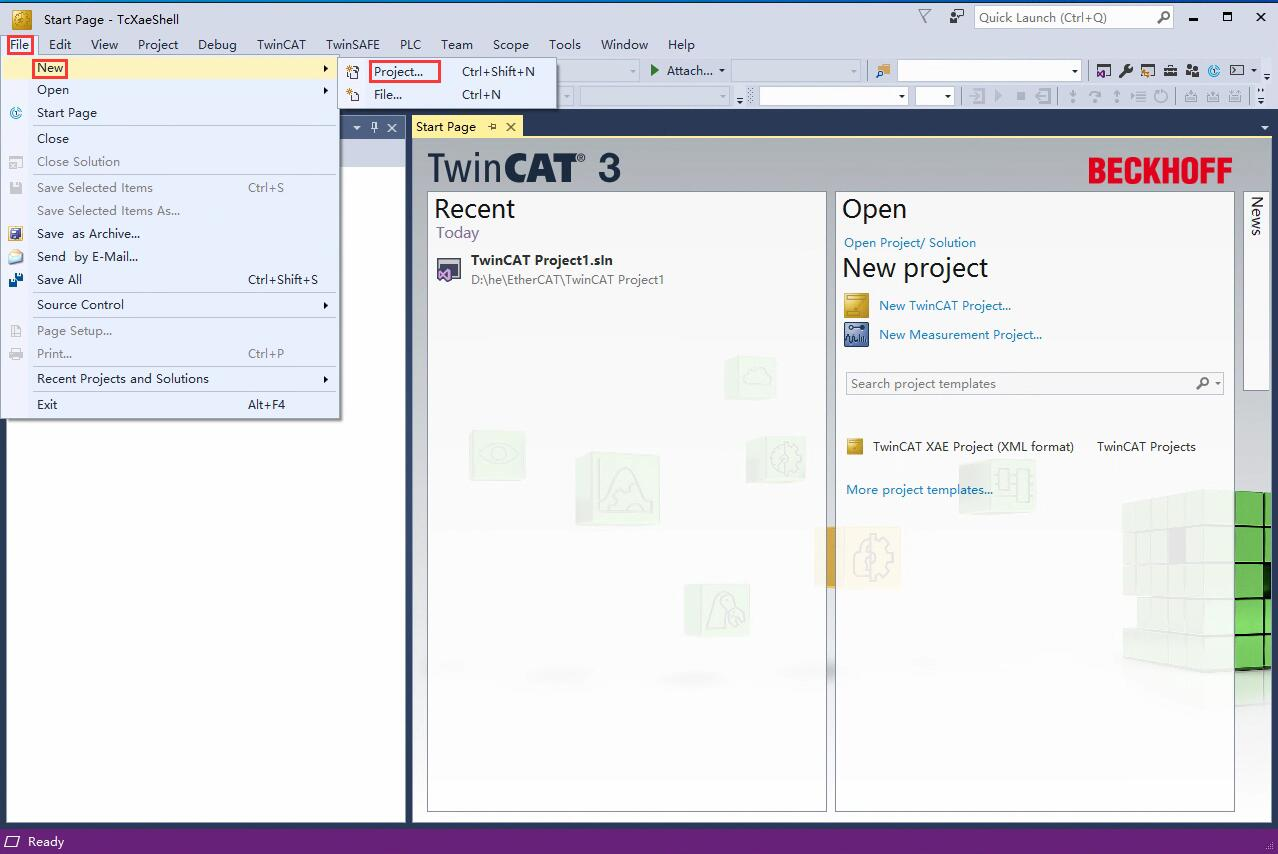1278x854 pixels.
Task: Open TwinCAT settings with the wrench icon
Action: [1126, 70]
